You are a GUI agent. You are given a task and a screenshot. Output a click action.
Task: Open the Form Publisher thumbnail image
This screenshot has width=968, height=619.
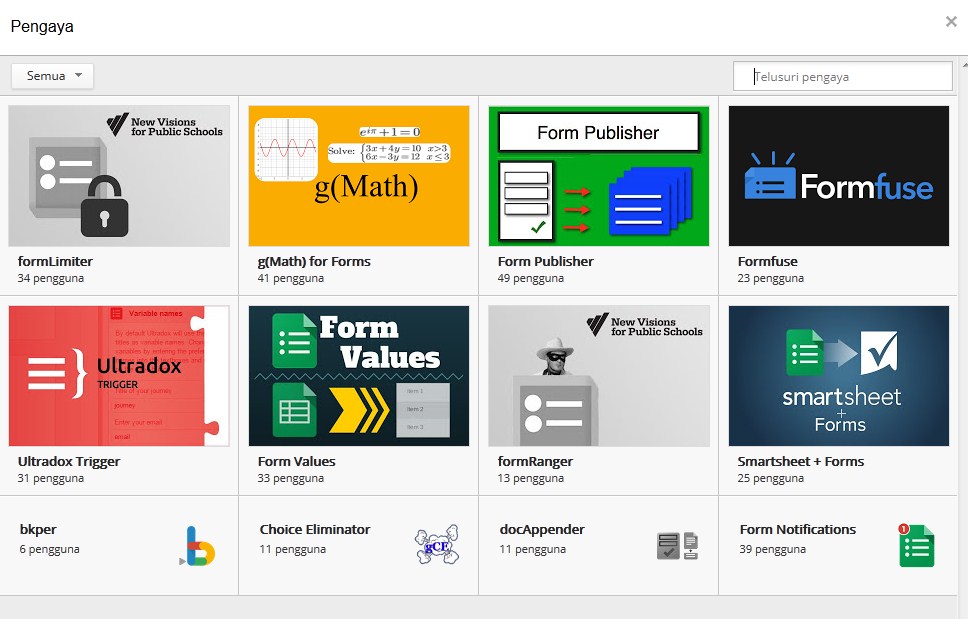(x=598, y=176)
